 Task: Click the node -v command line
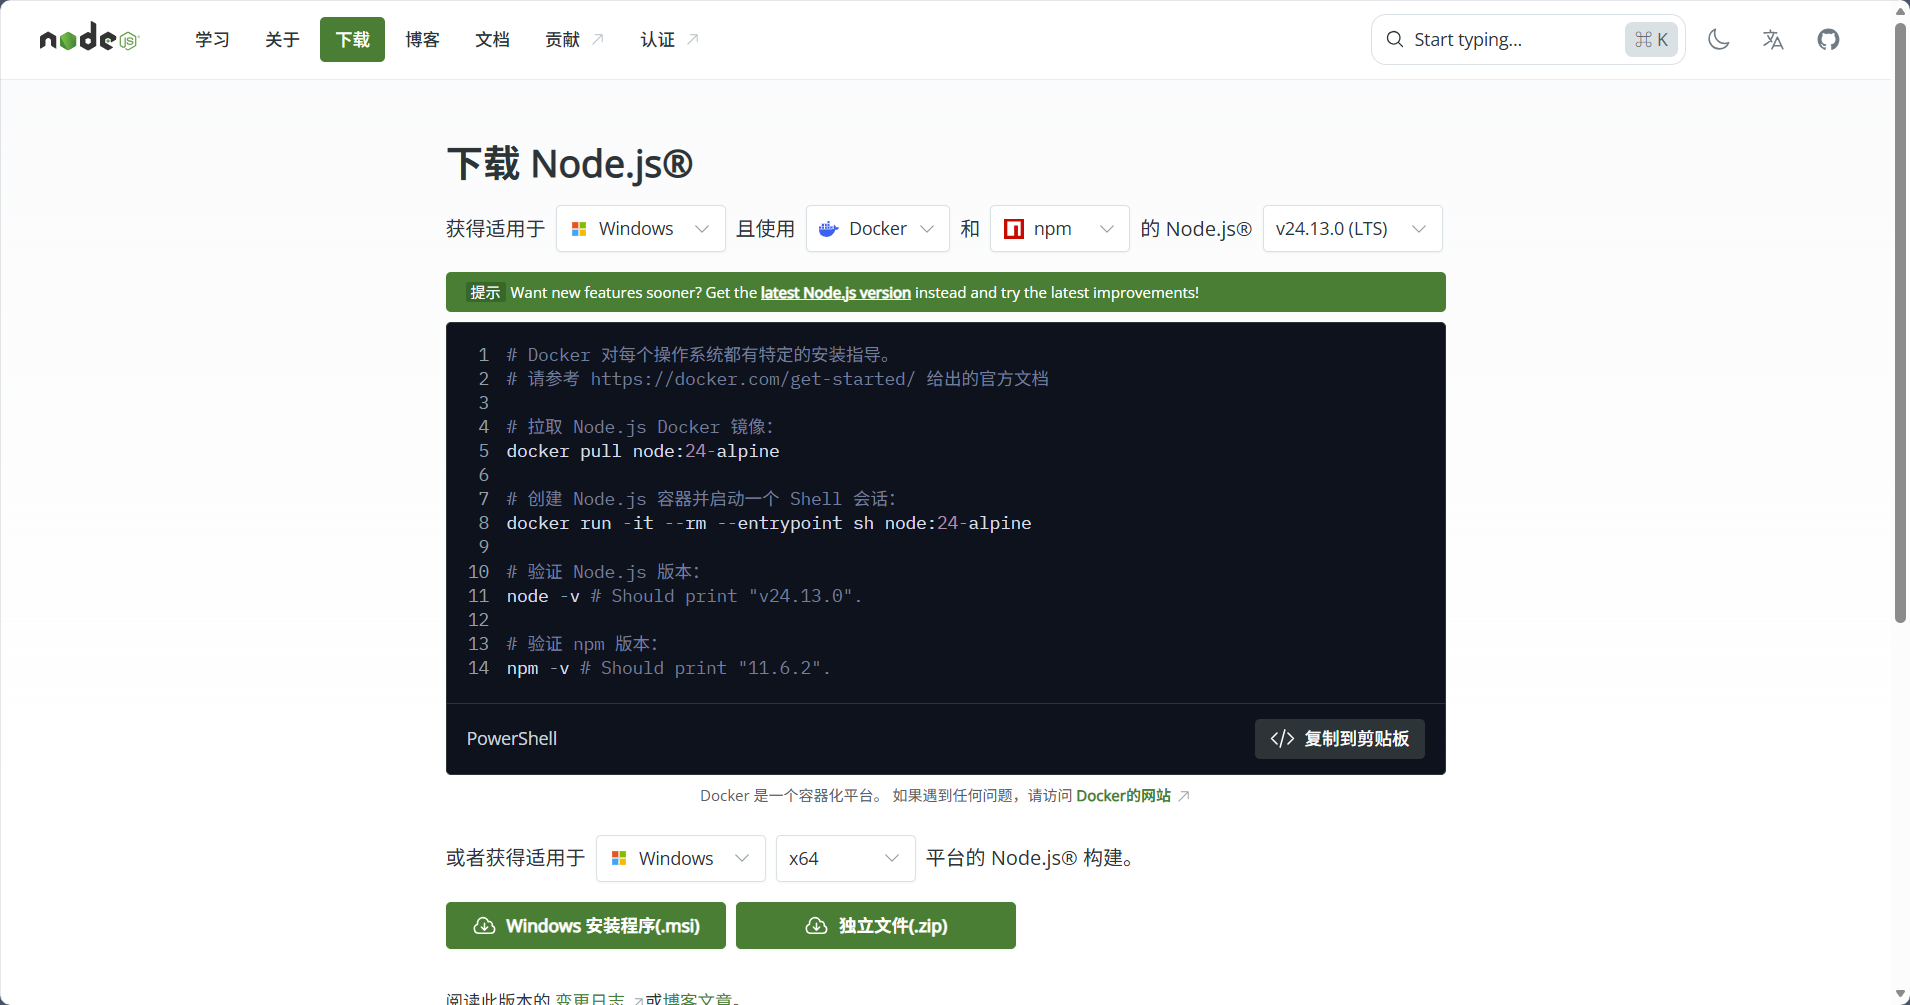684,596
